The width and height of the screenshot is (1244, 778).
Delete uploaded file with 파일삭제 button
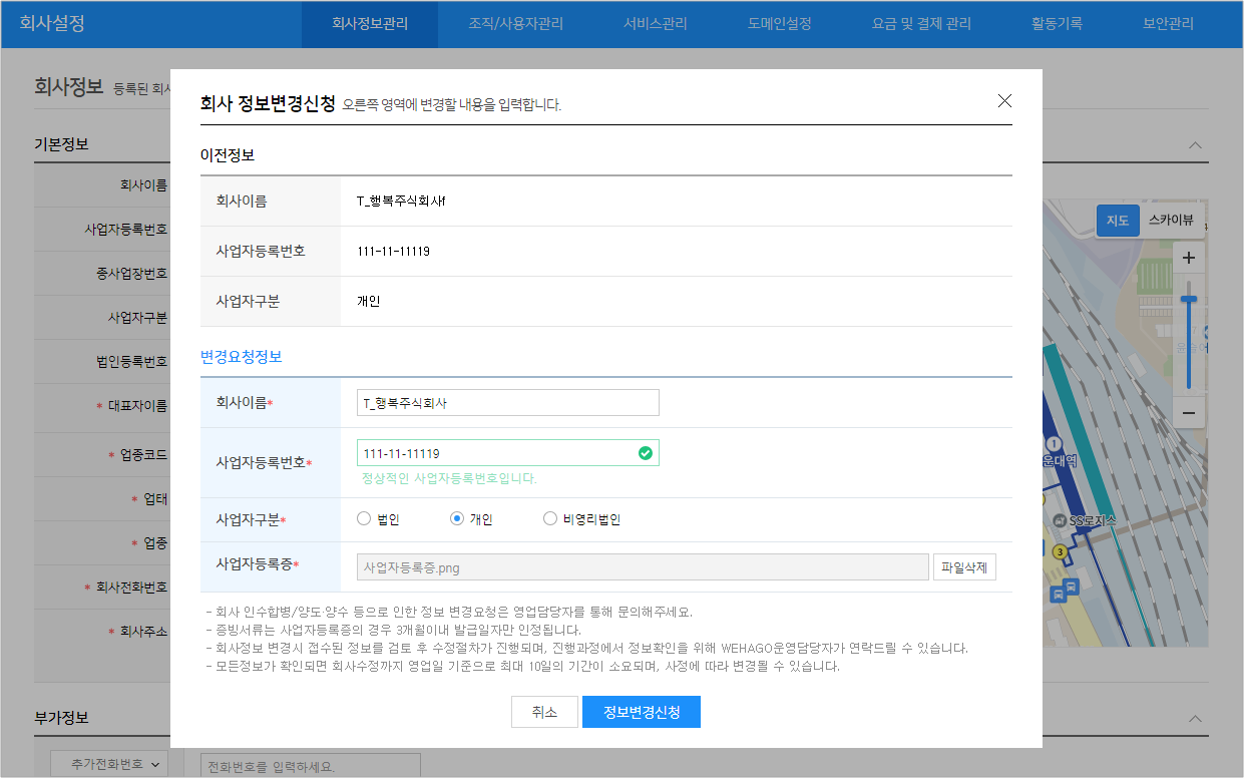[964, 567]
